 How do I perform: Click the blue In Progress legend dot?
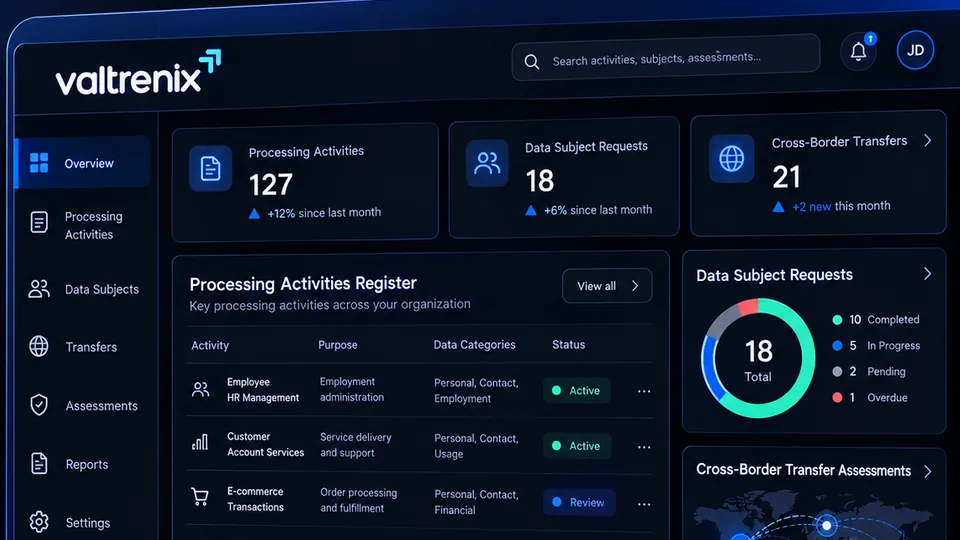[x=837, y=345]
